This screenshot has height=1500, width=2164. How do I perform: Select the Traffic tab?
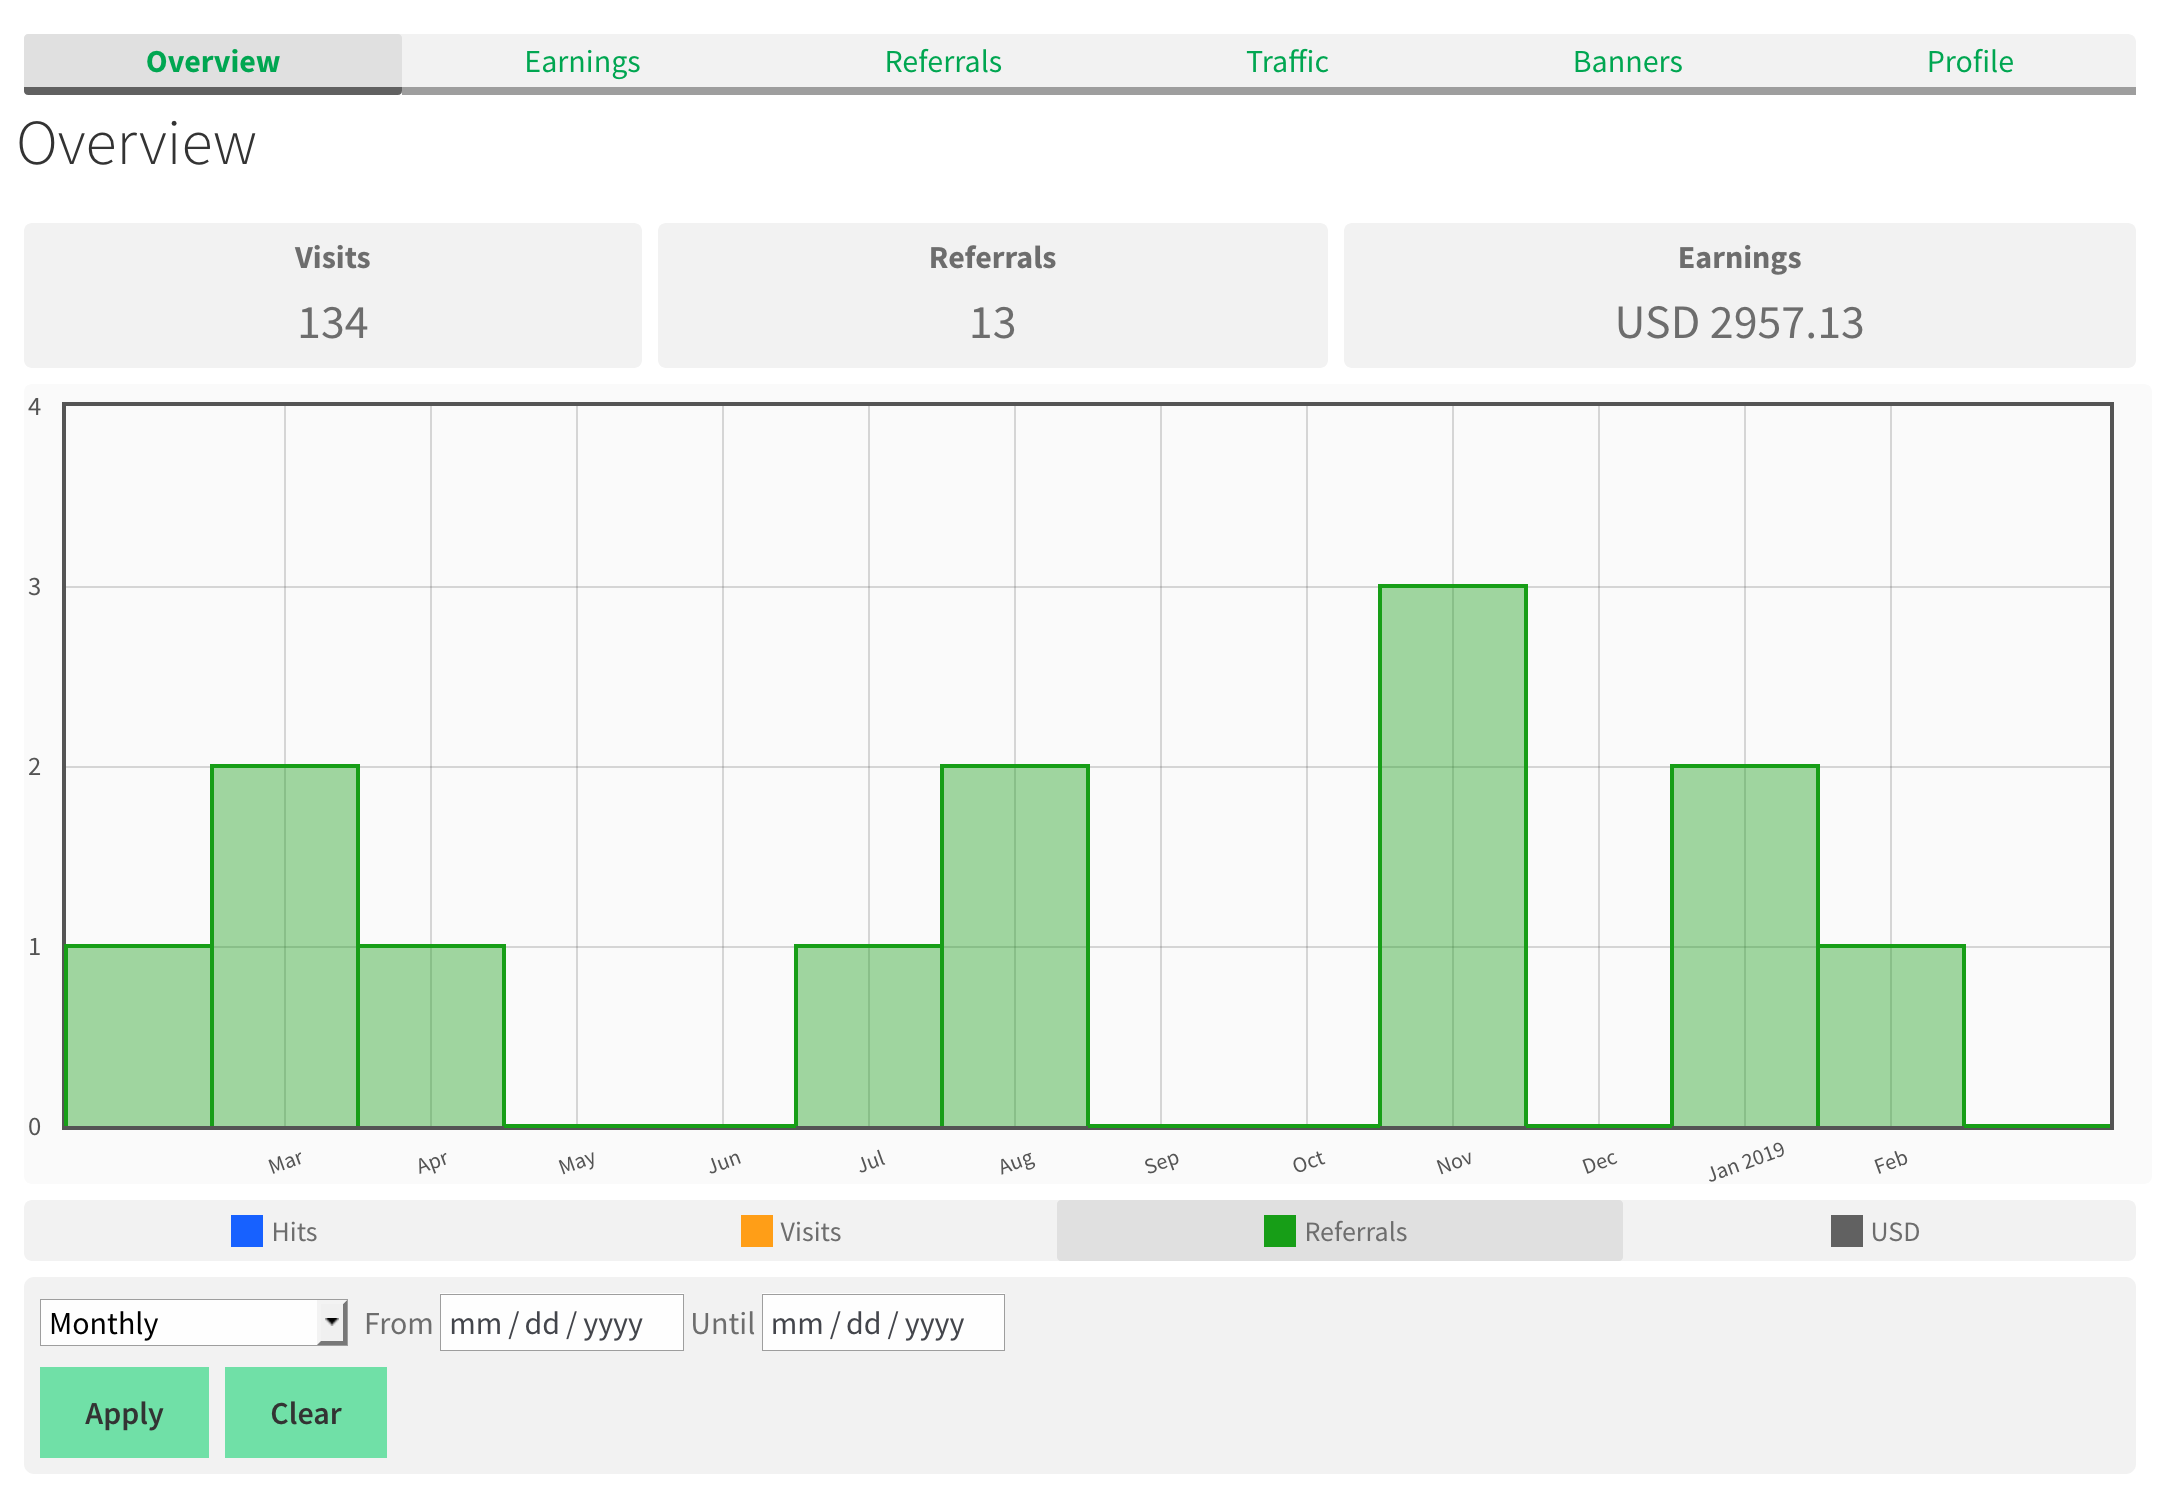[1286, 61]
